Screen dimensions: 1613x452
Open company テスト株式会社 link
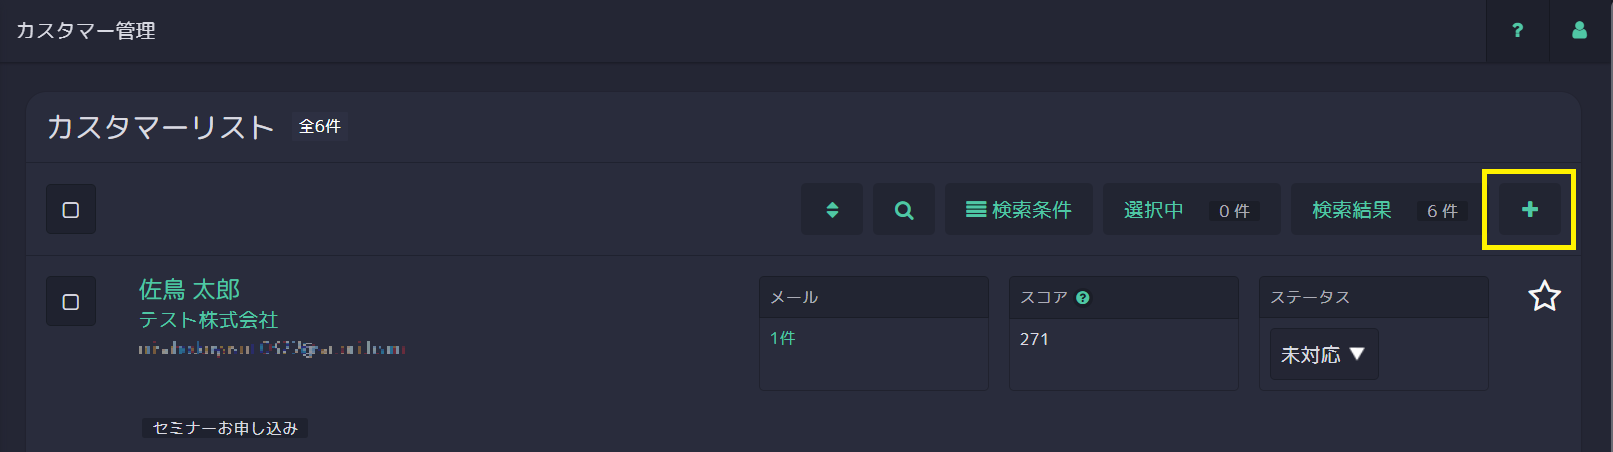coord(208,320)
